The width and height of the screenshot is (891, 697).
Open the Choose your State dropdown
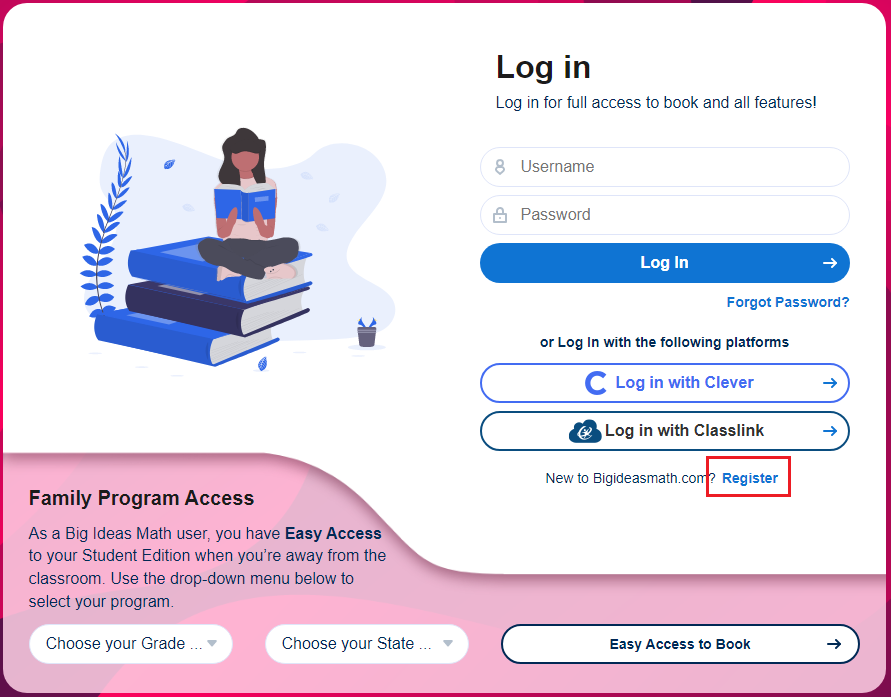(367, 644)
